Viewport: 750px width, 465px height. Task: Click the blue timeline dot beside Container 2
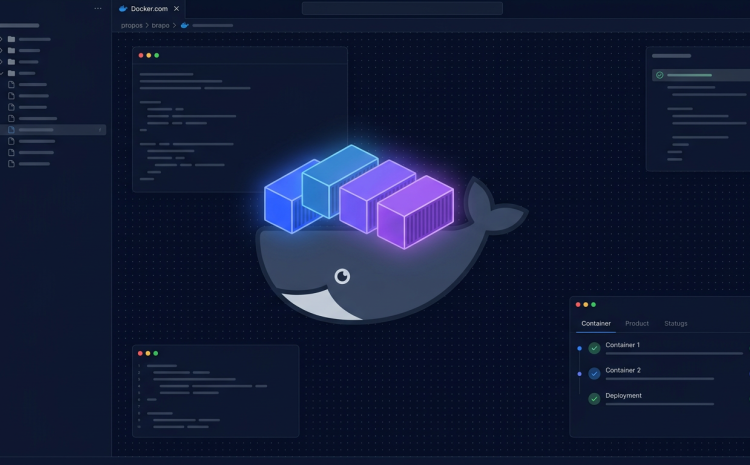click(579, 374)
